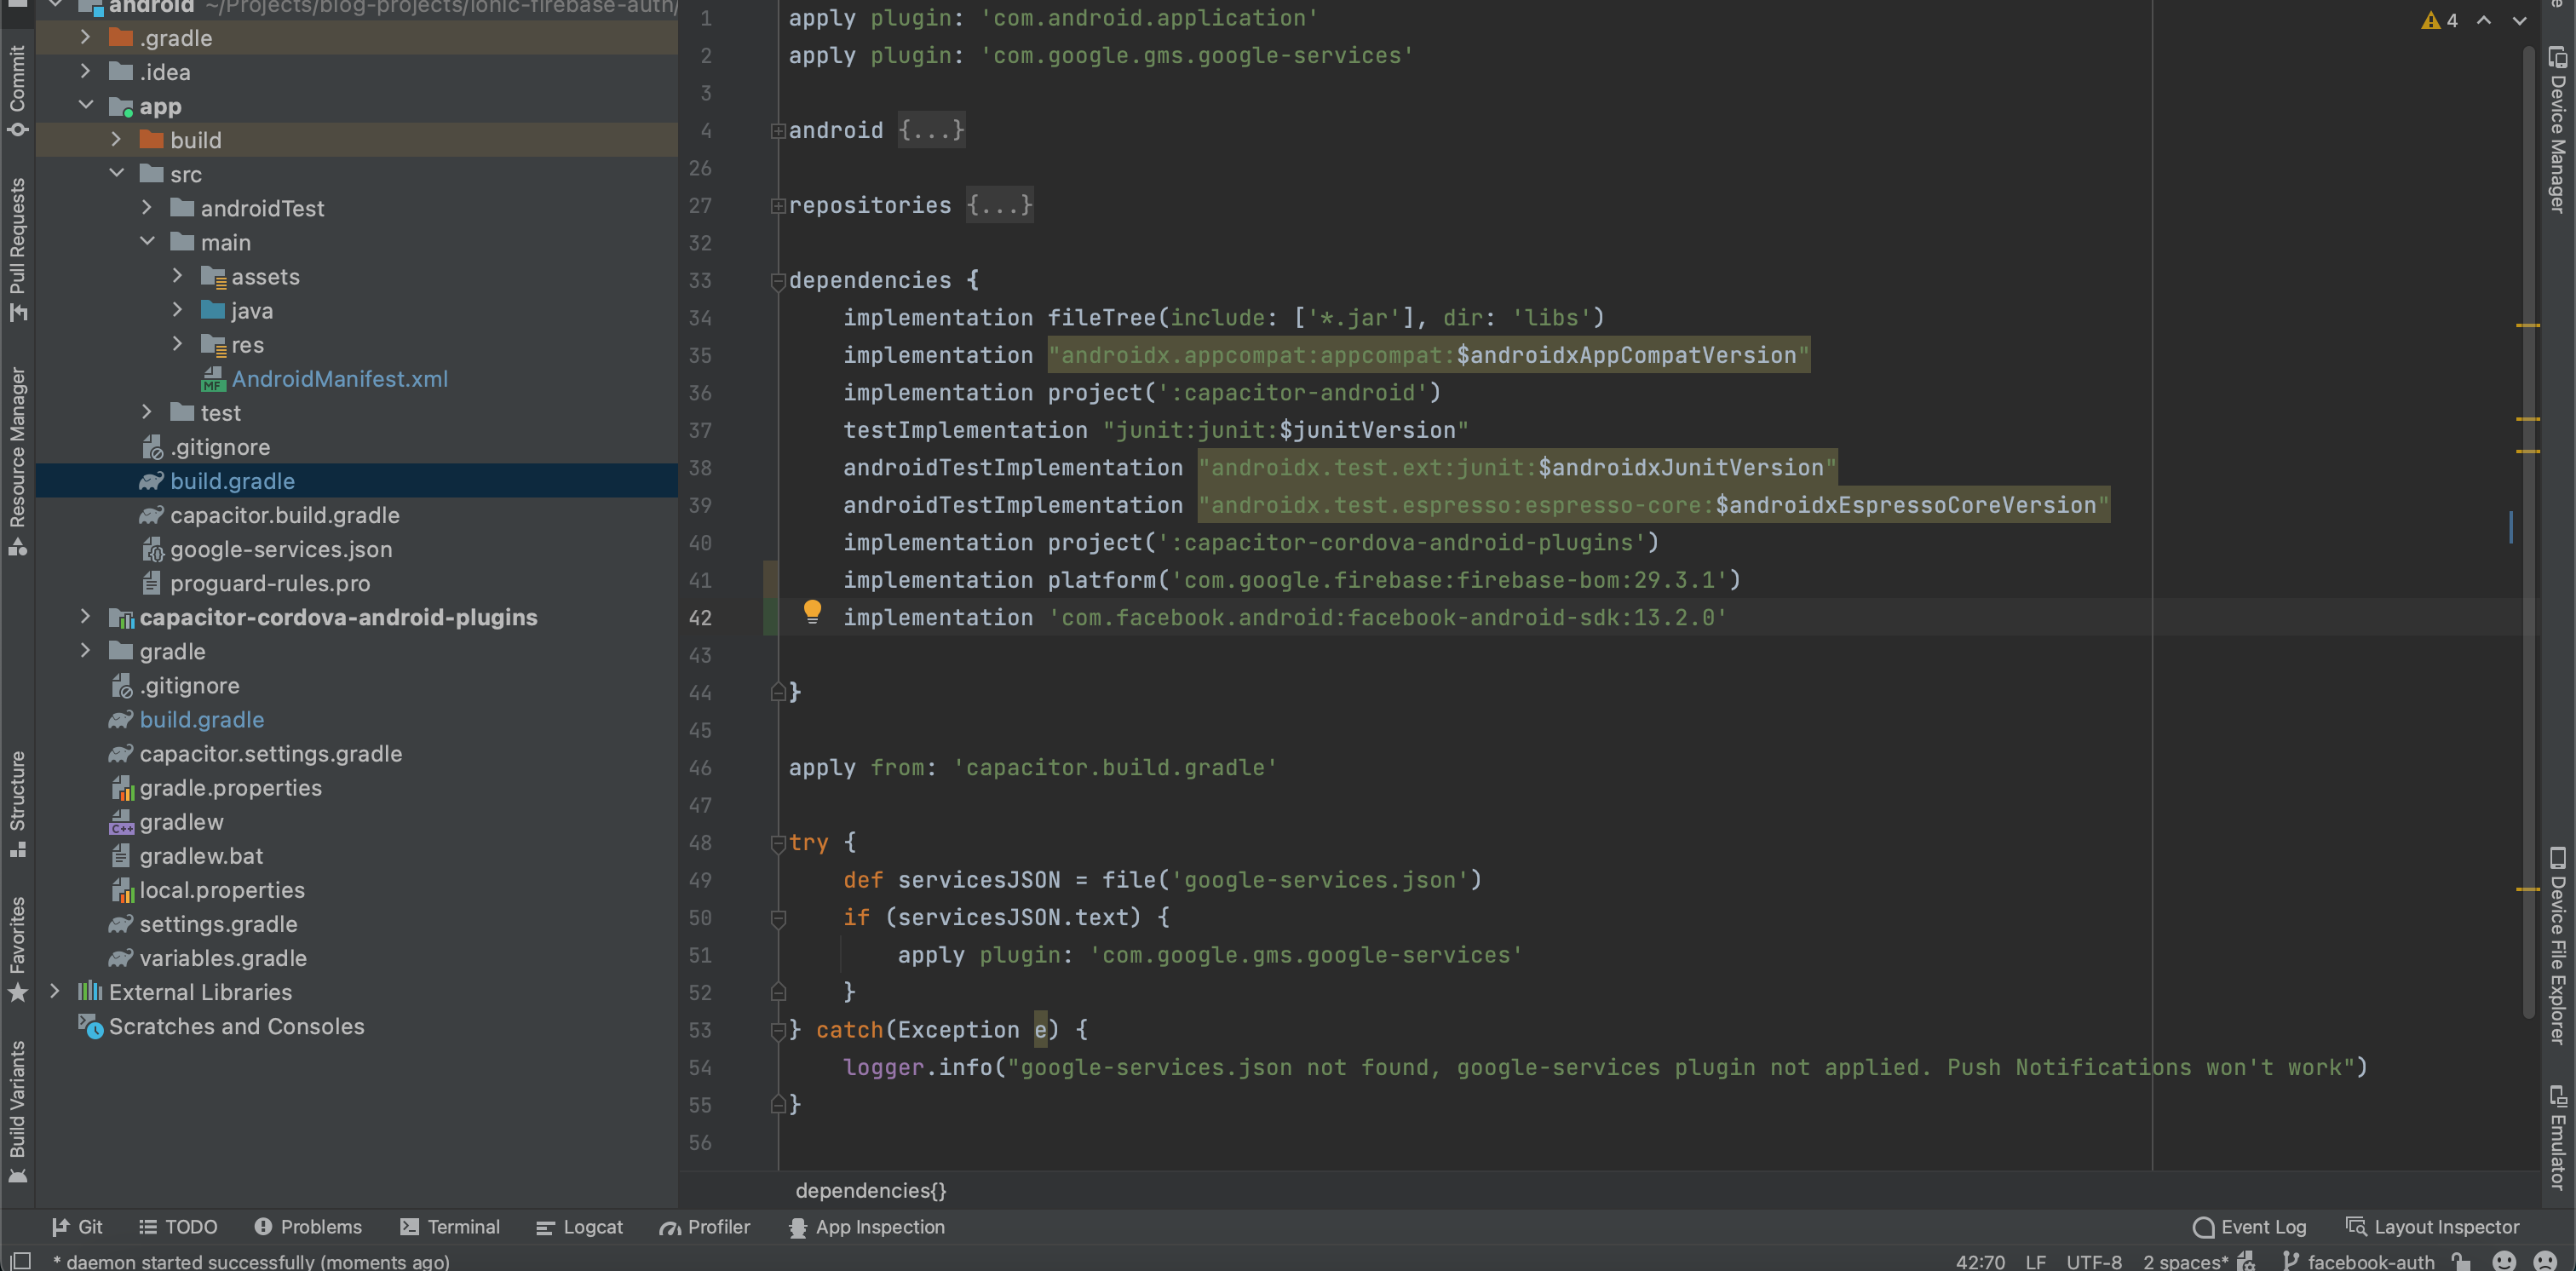Open the Event Log
The width and height of the screenshot is (2576, 1271).
(x=2249, y=1227)
